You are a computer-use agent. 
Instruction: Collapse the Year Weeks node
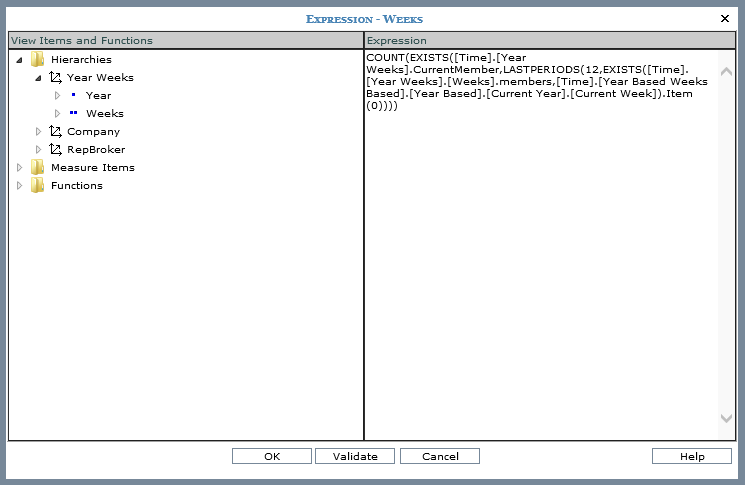point(38,78)
